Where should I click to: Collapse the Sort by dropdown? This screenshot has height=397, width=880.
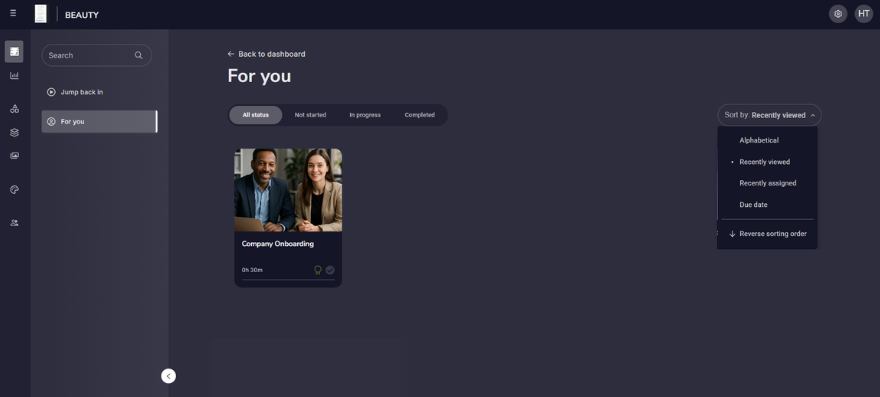pos(769,115)
